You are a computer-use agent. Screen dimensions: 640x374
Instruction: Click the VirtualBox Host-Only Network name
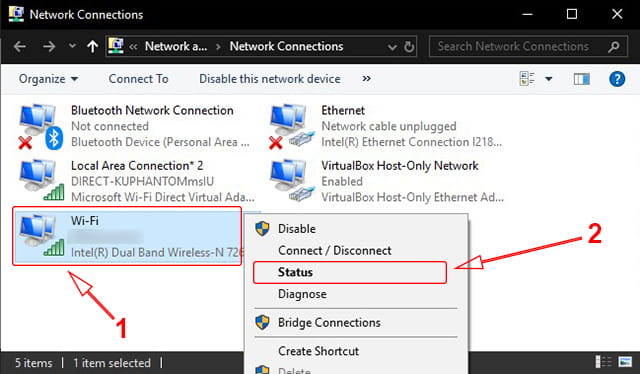point(400,165)
